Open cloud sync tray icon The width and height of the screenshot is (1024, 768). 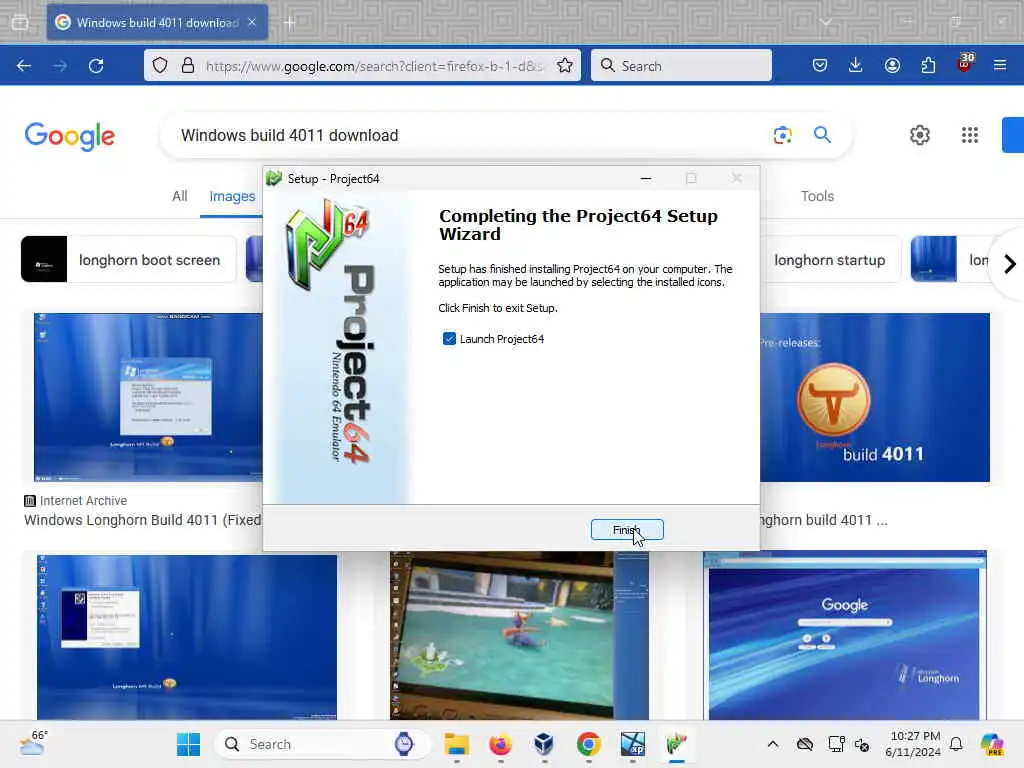[x=805, y=744]
